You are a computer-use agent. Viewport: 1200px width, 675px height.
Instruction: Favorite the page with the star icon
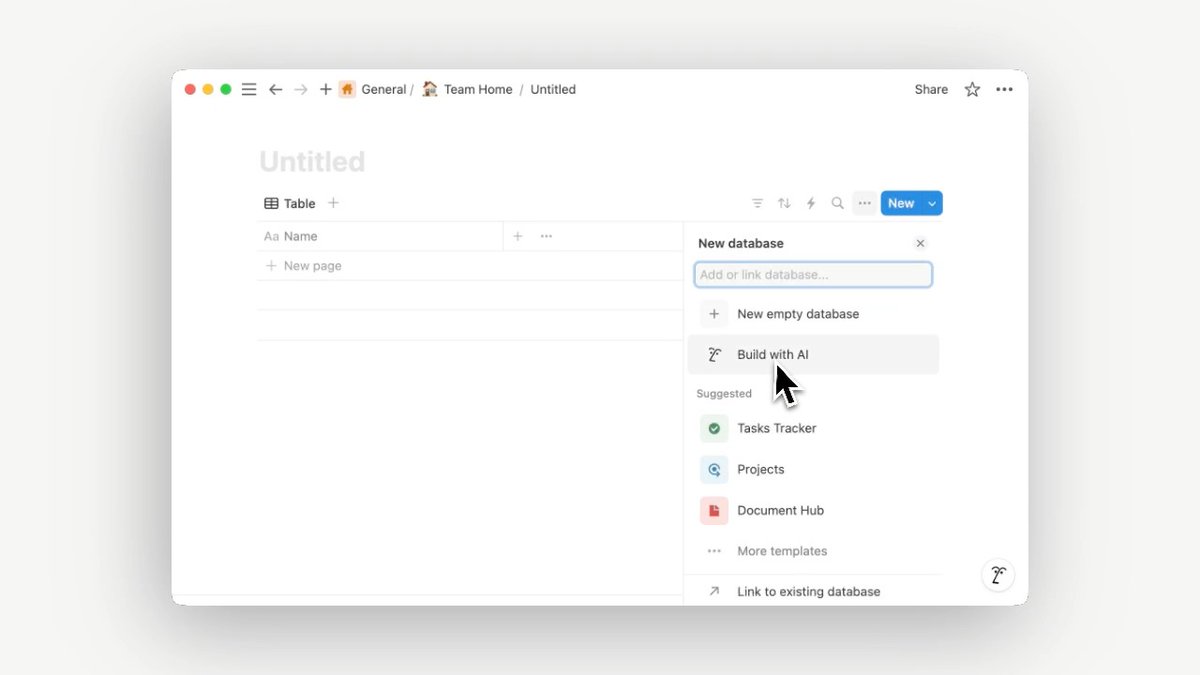pyautogui.click(x=972, y=89)
